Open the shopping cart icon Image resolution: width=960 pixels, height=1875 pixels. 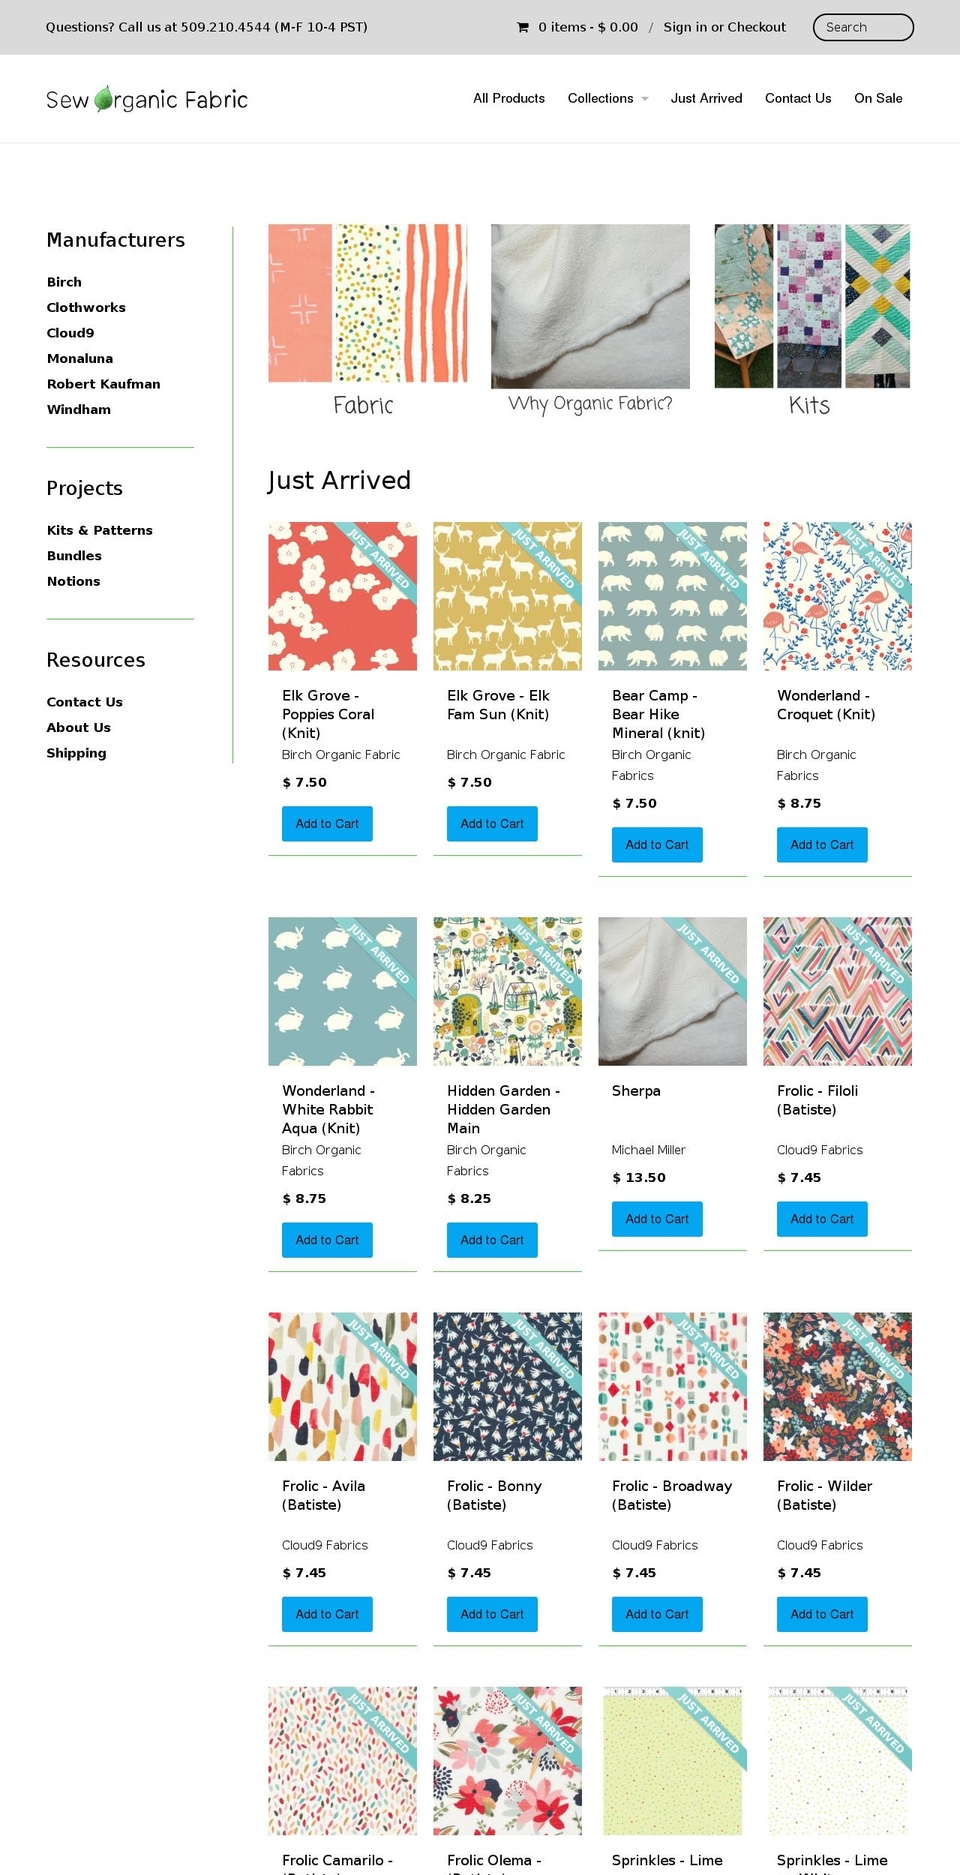(524, 27)
